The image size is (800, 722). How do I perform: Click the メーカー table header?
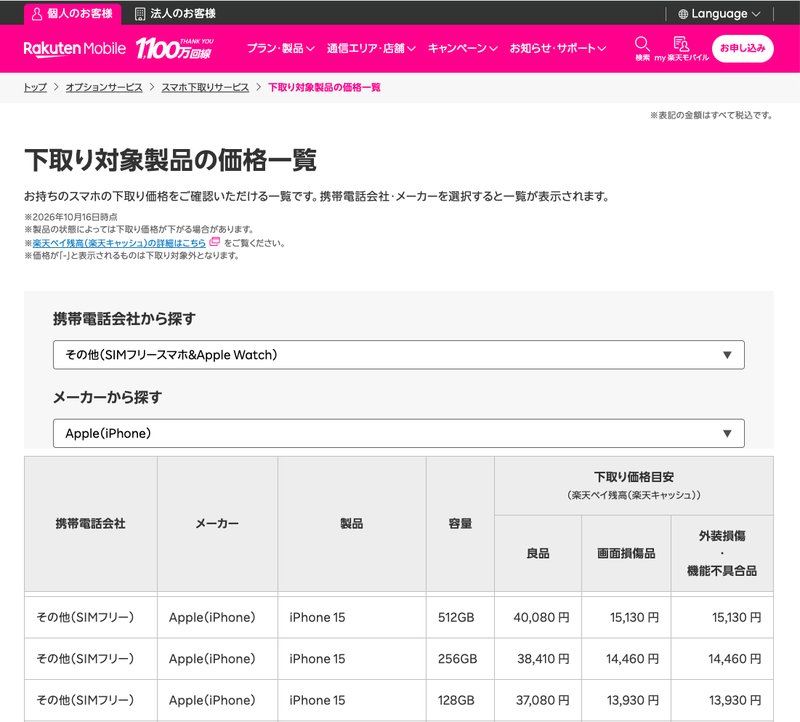[217, 524]
